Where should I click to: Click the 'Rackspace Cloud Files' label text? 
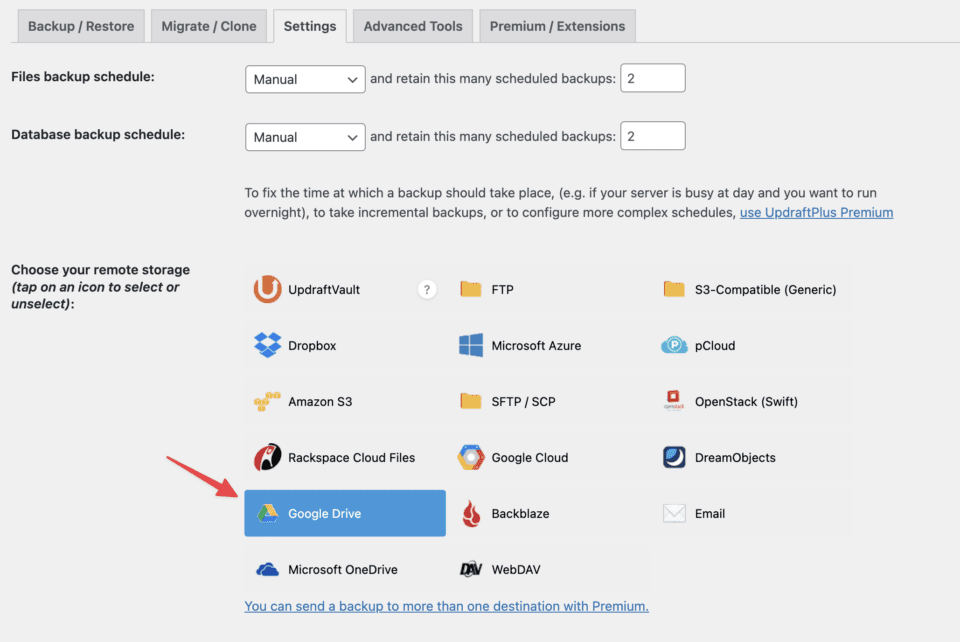pyautogui.click(x=351, y=457)
